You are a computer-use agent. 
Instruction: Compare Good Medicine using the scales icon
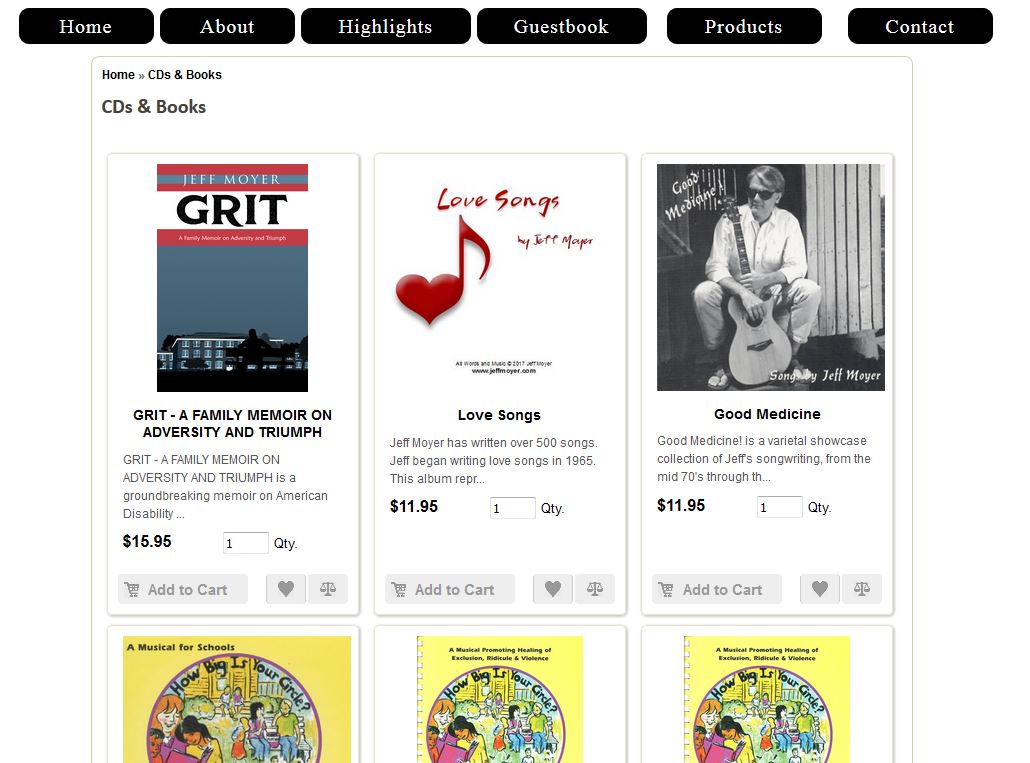862,589
